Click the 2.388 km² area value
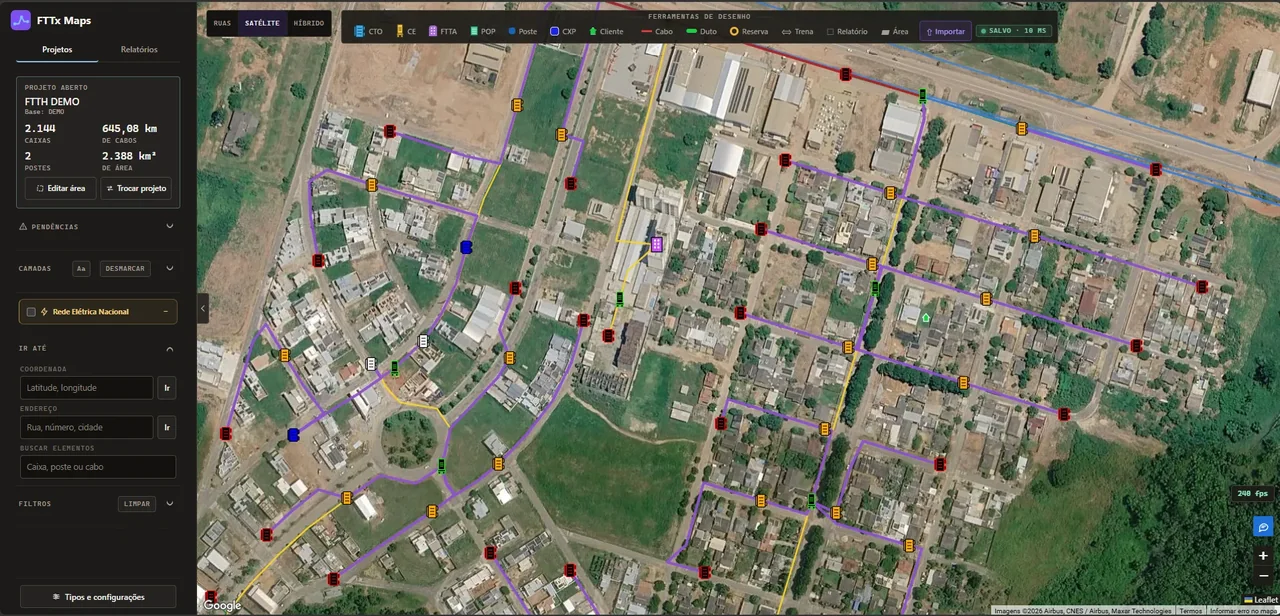 pyautogui.click(x=128, y=156)
